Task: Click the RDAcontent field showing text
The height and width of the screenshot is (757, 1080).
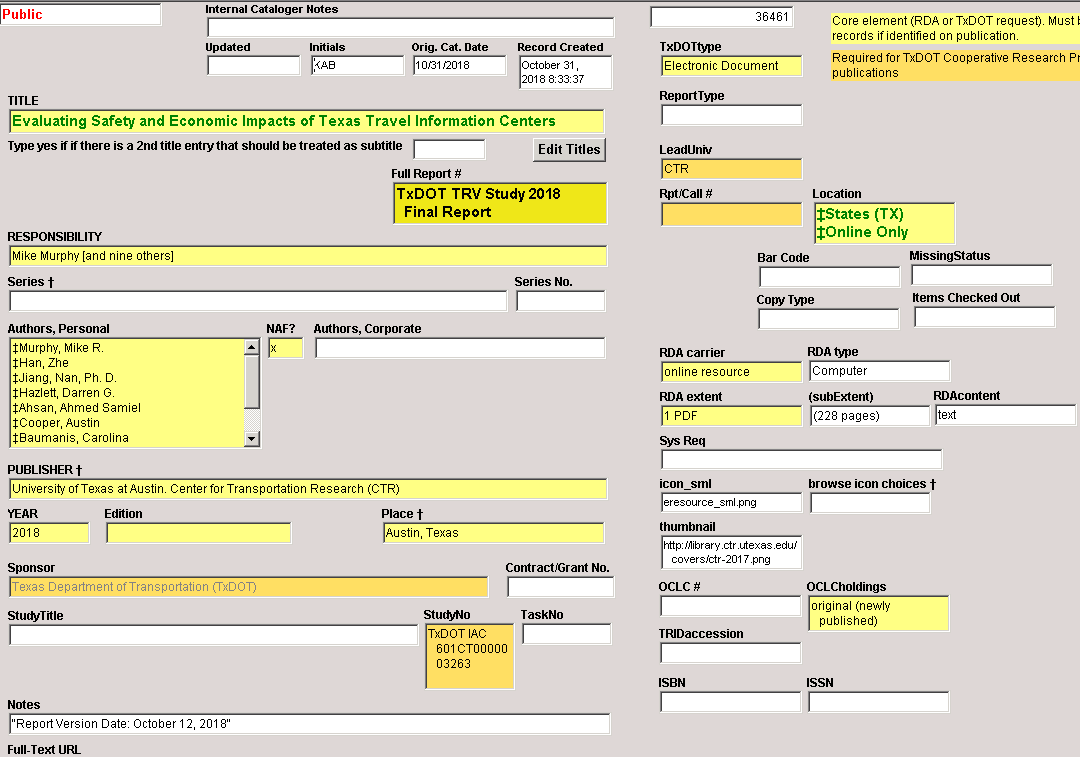Action: click(x=1005, y=415)
